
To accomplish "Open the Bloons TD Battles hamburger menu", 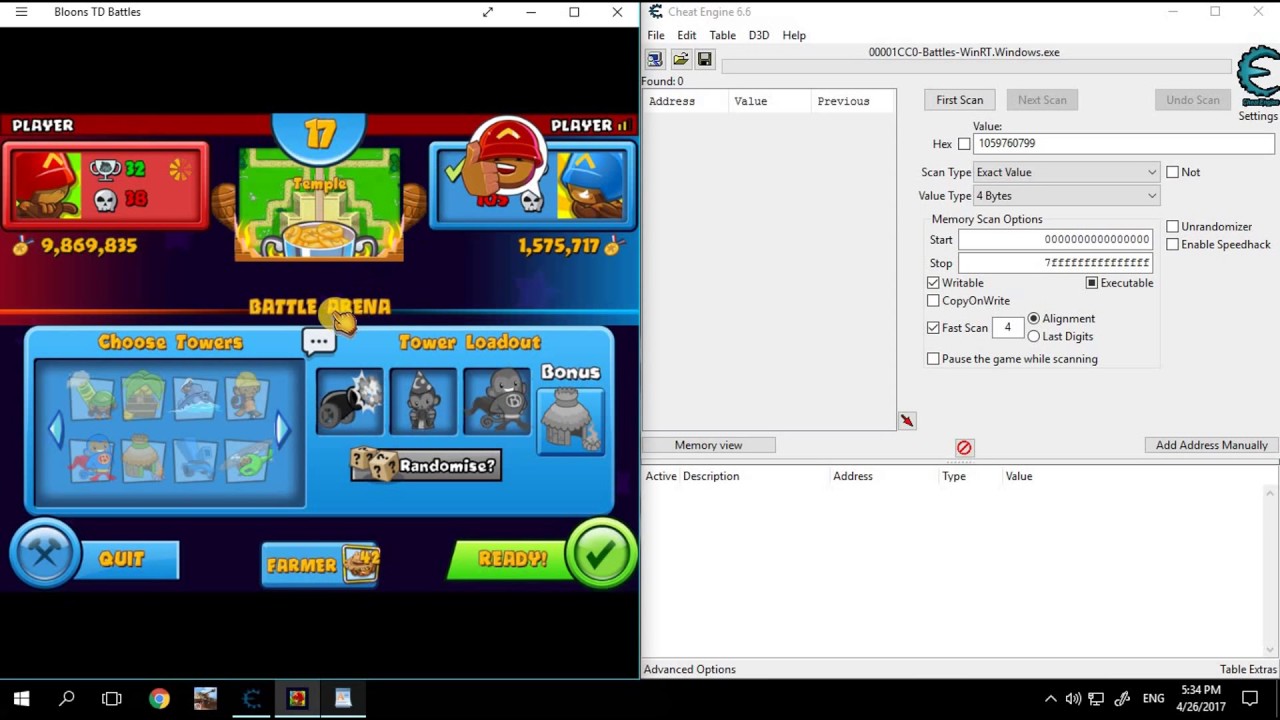I will pyautogui.click(x=21, y=12).
